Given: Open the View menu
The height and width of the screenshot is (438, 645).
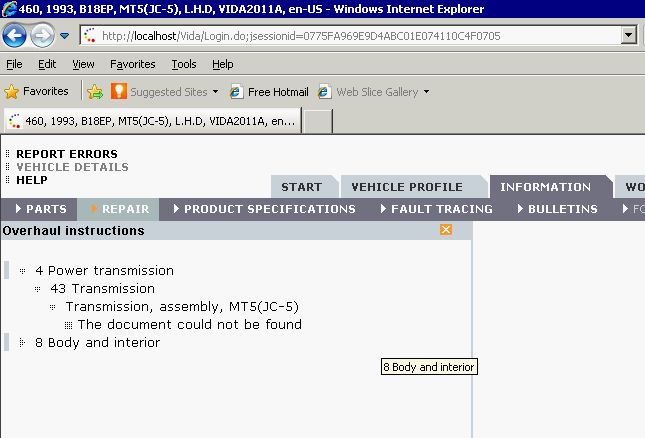Looking at the screenshot, I should pyautogui.click(x=83, y=64).
